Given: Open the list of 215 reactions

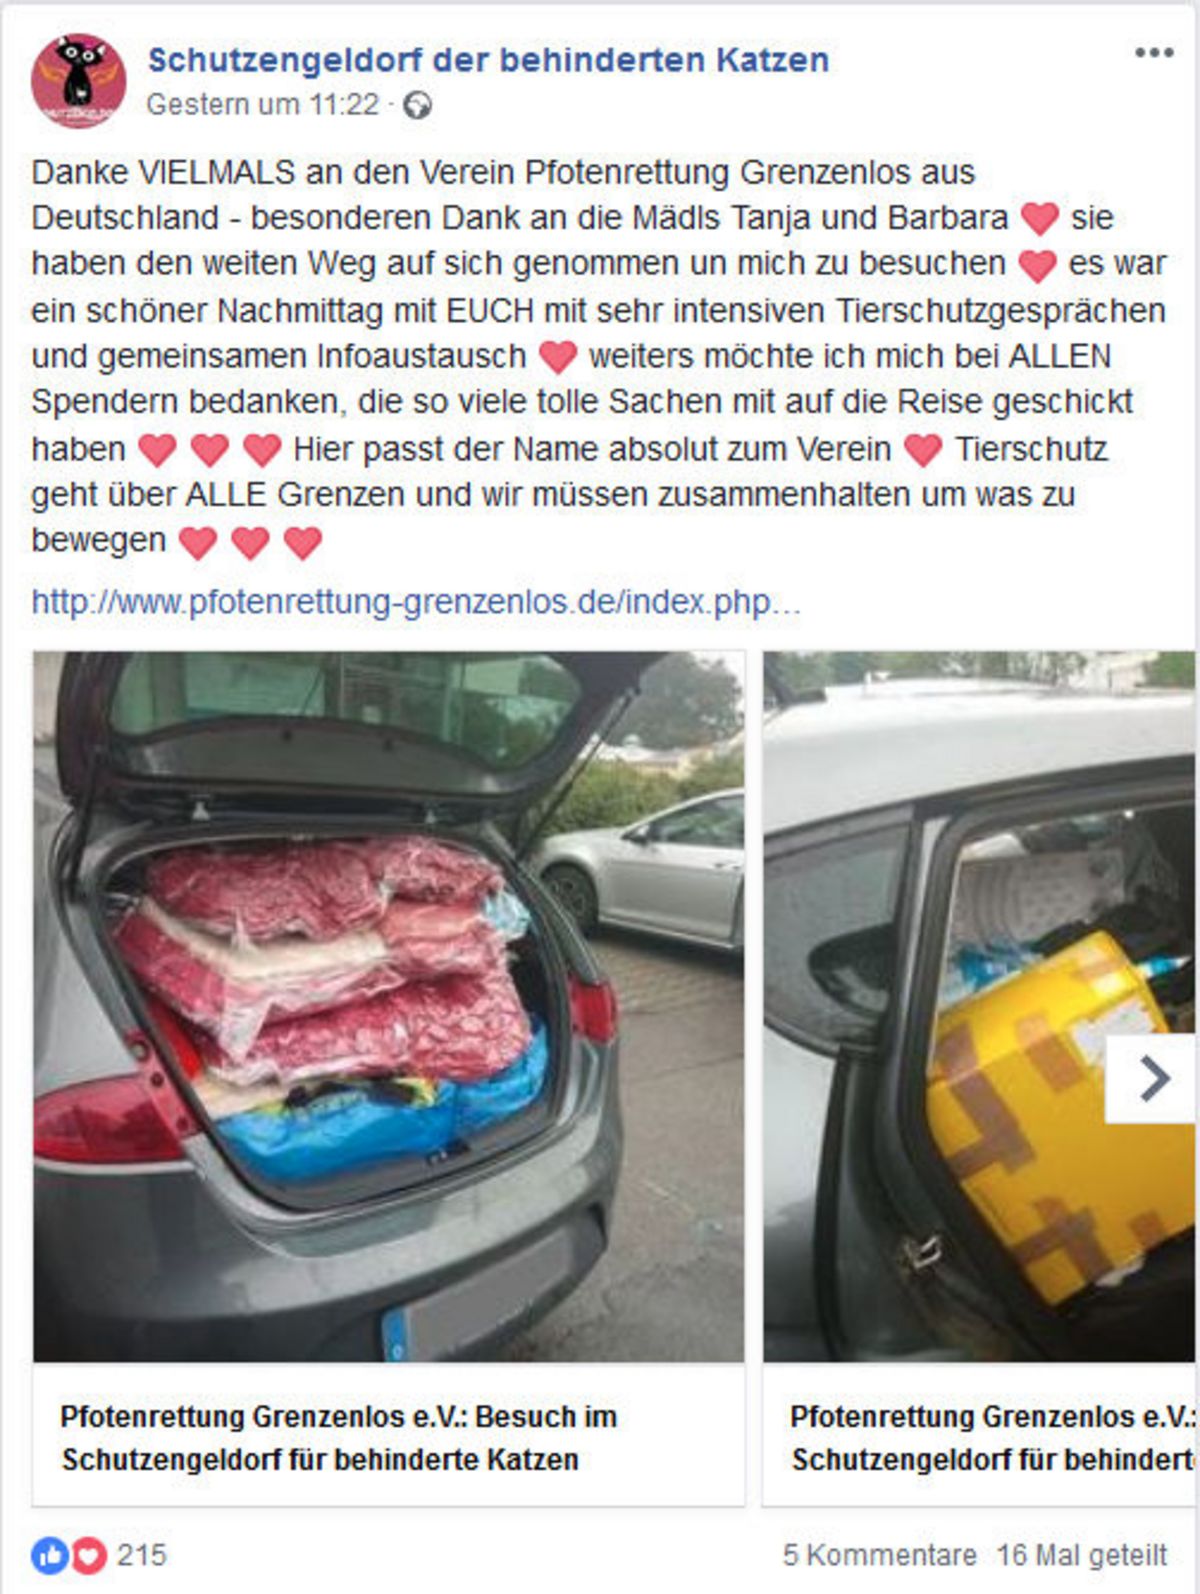Looking at the screenshot, I should (141, 1555).
